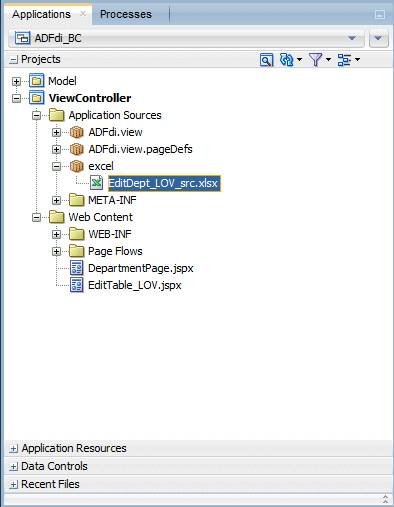Screen dimensions: 394x507
Task: Switch to the Applications tab
Action: [x=41, y=14]
